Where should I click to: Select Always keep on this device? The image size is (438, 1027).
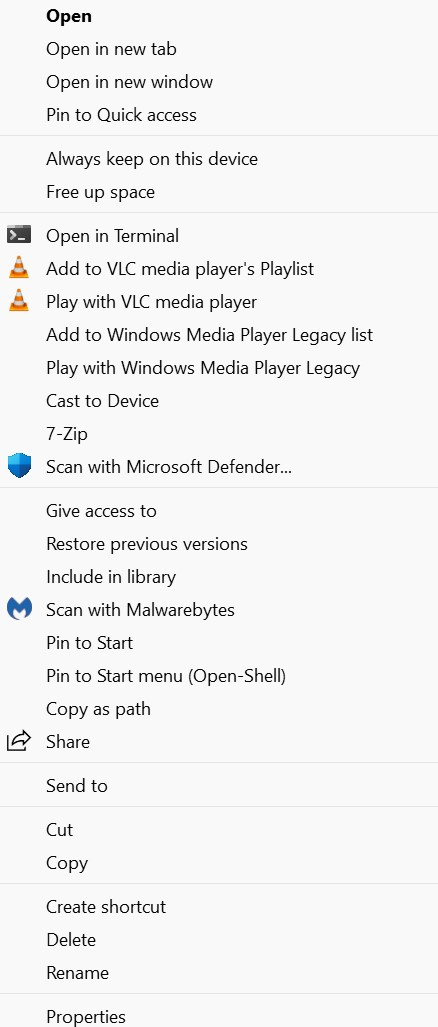[x=219, y=159]
